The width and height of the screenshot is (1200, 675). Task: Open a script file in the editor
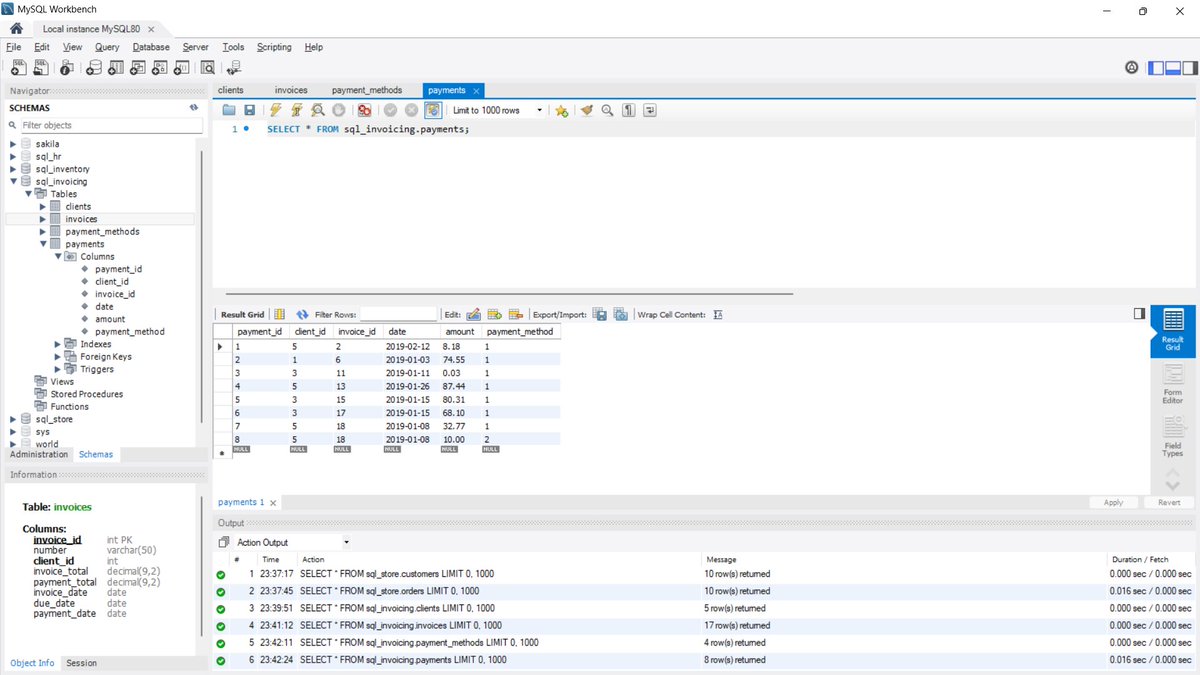click(x=229, y=110)
